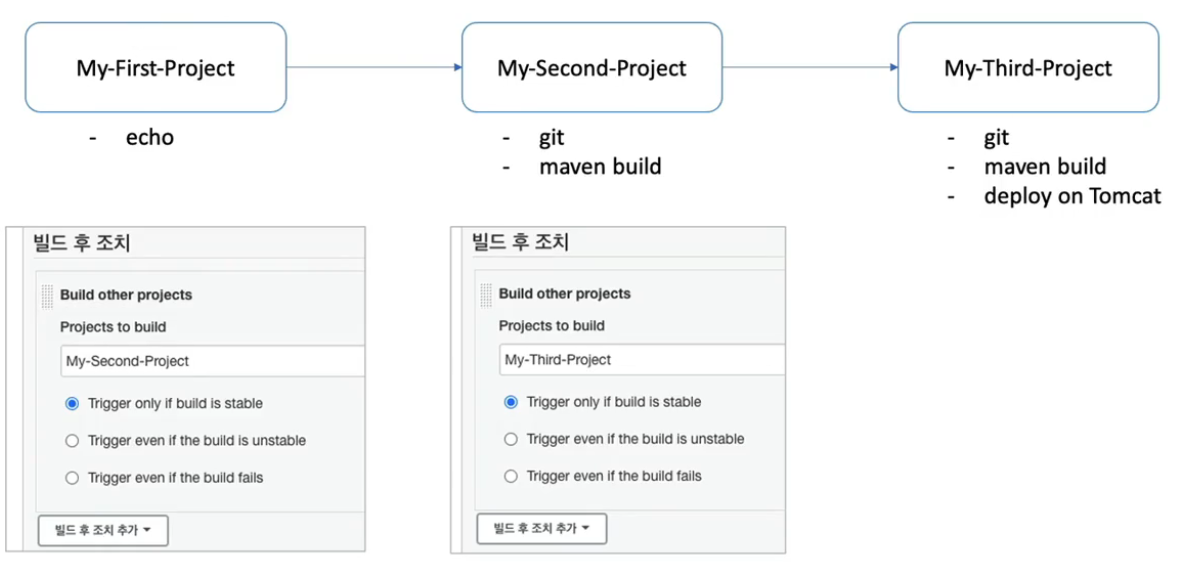Image resolution: width=1177 pixels, height=568 pixels.
Task: Open the '빌드 후 조치 추가' dropdown under My-Second-Project settings
Action: click(x=103, y=531)
